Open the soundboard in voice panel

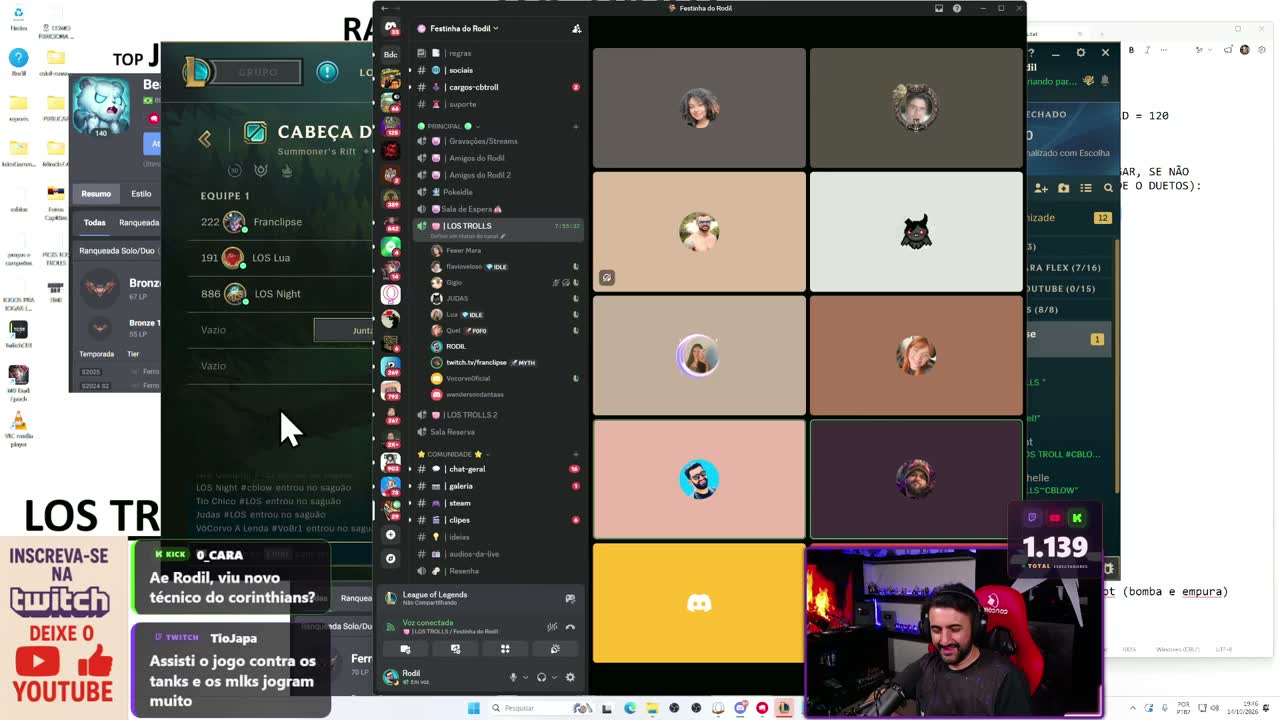555,649
